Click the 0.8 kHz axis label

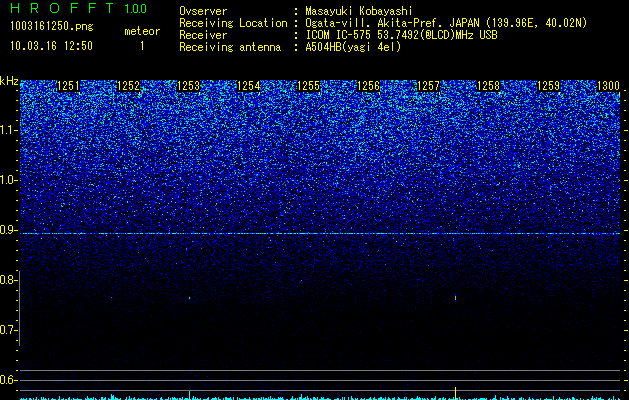point(8,280)
